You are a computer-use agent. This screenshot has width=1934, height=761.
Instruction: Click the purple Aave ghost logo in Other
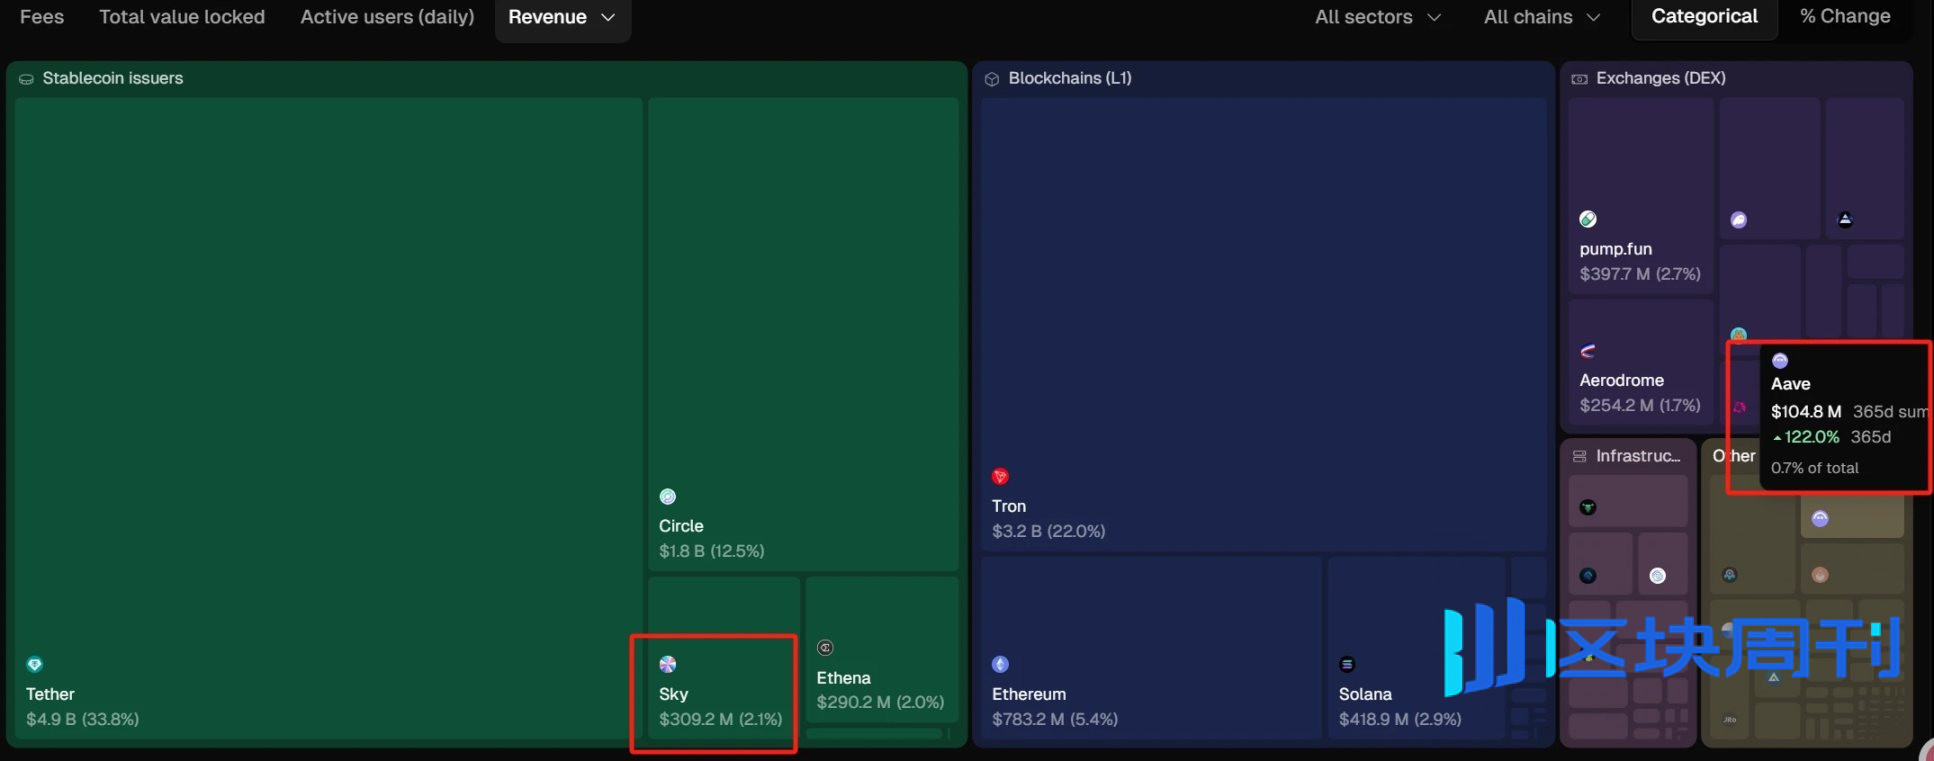coord(1820,518)
